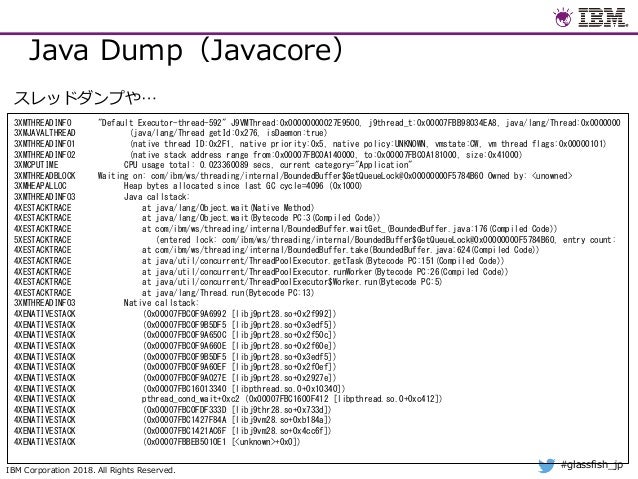Viewport: 638px width, 479px height.
Task: Select the 'ThreadPoolExecutor.runWorker' stack frame
Action: (x=325, y=271)
